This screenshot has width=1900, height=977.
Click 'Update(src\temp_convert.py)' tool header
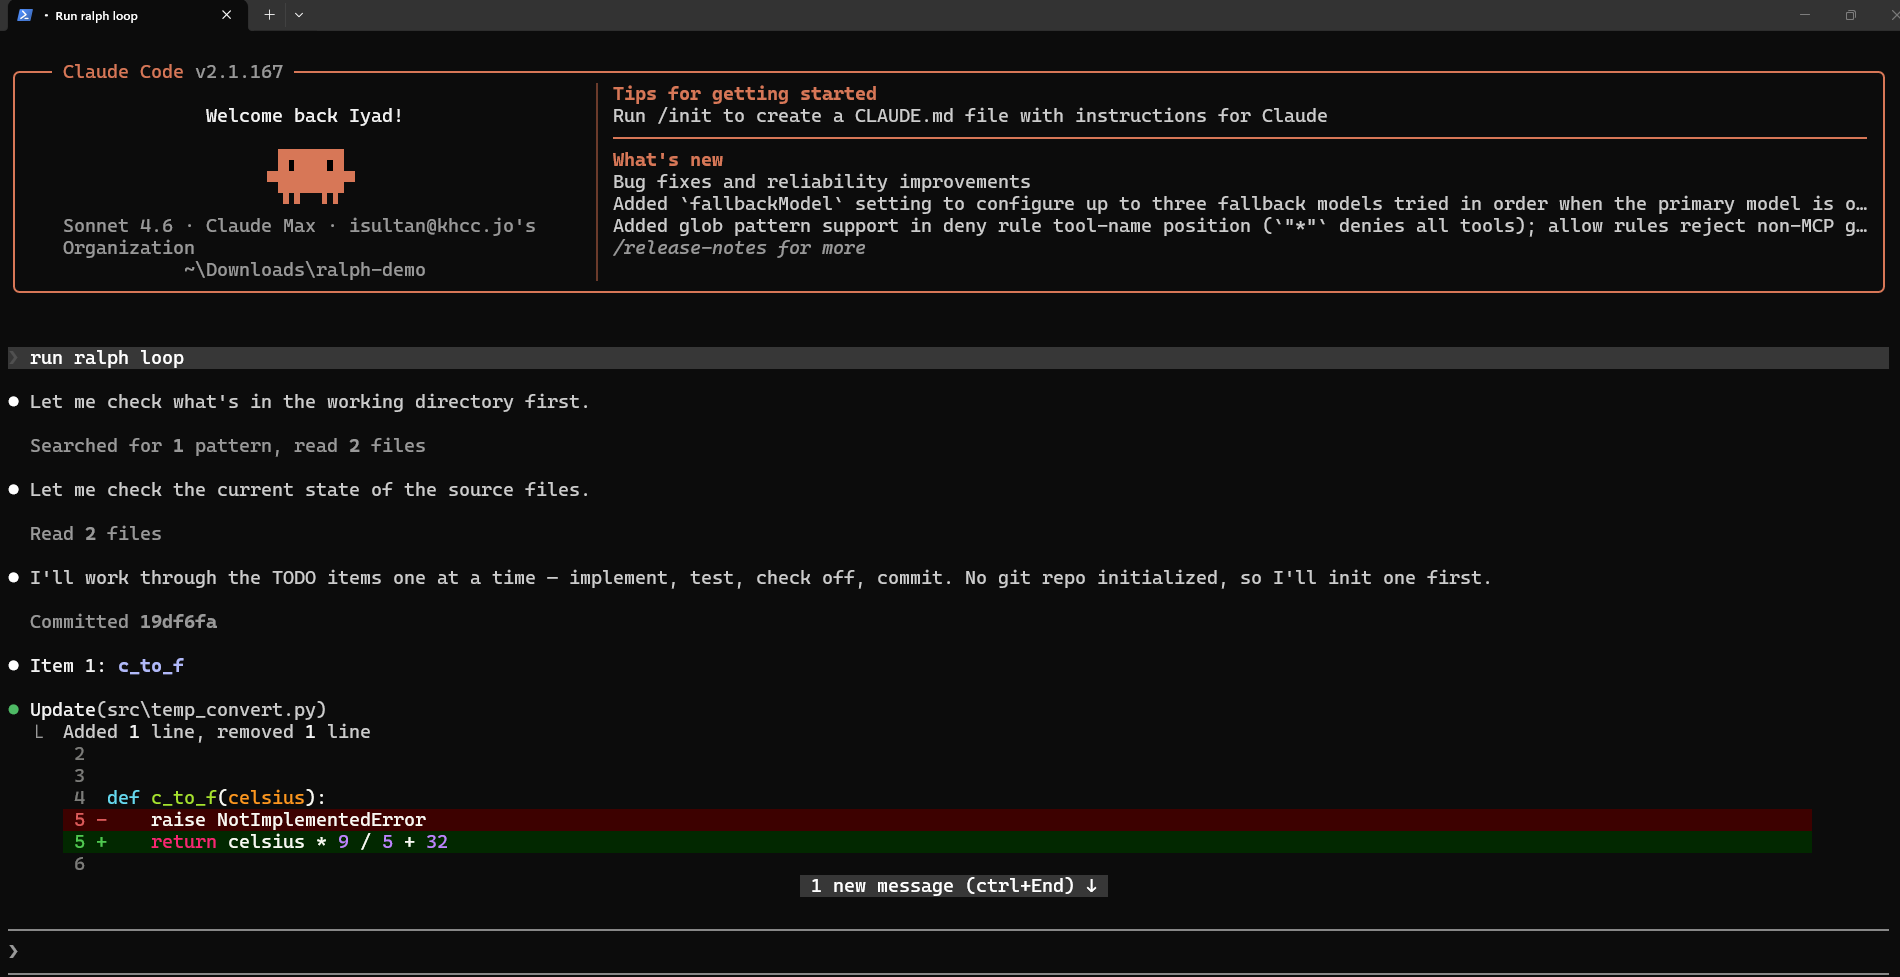tap(178, 710)
